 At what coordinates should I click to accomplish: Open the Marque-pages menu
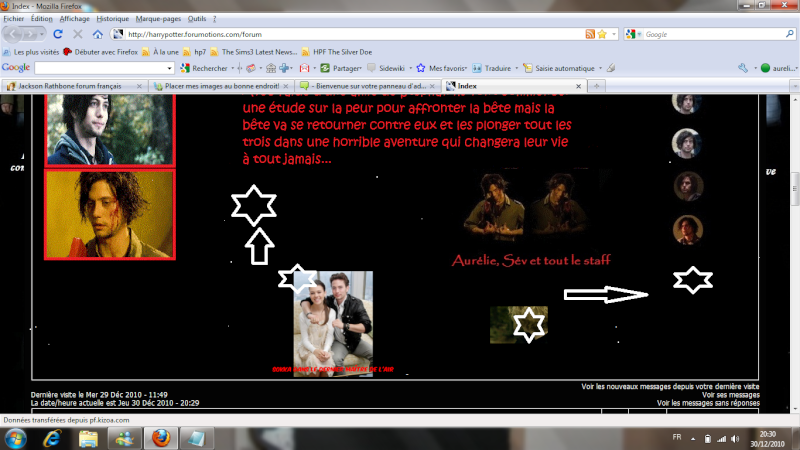(x=158, y=18)
